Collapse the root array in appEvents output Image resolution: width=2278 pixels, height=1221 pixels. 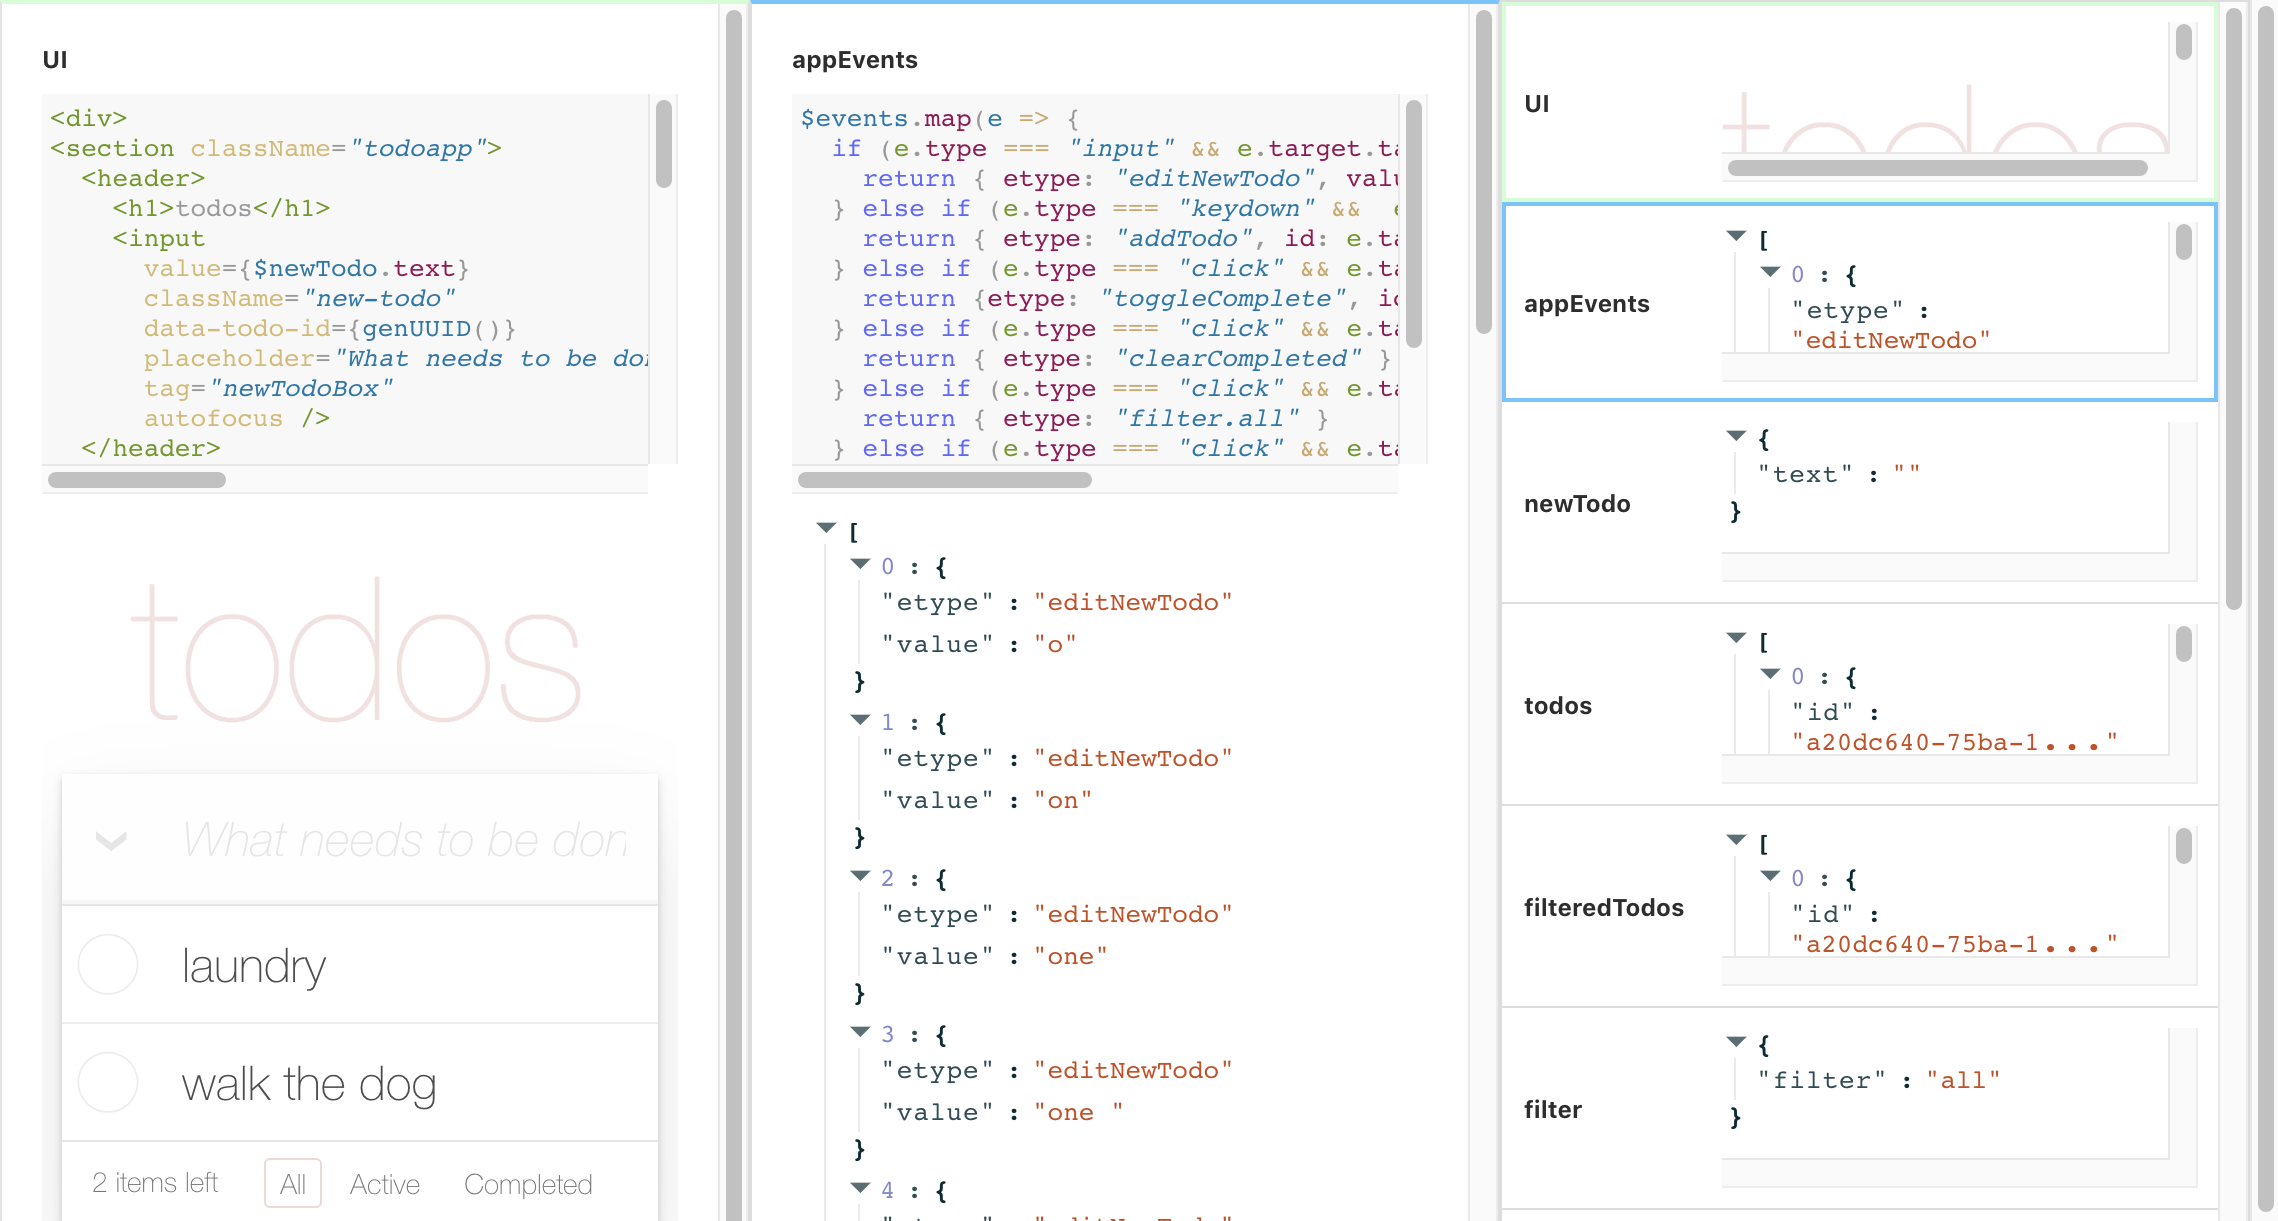[826, 528]
